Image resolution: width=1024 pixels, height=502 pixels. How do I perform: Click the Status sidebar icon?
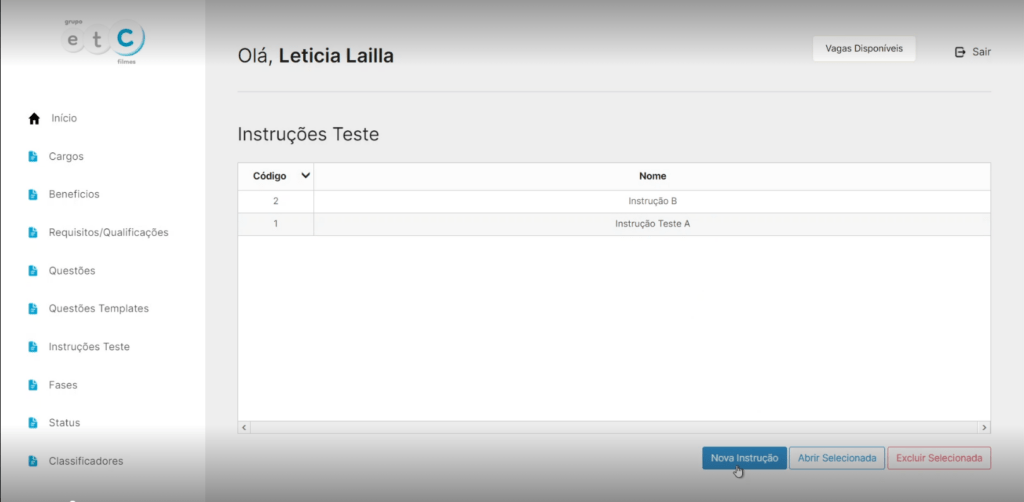33,423
